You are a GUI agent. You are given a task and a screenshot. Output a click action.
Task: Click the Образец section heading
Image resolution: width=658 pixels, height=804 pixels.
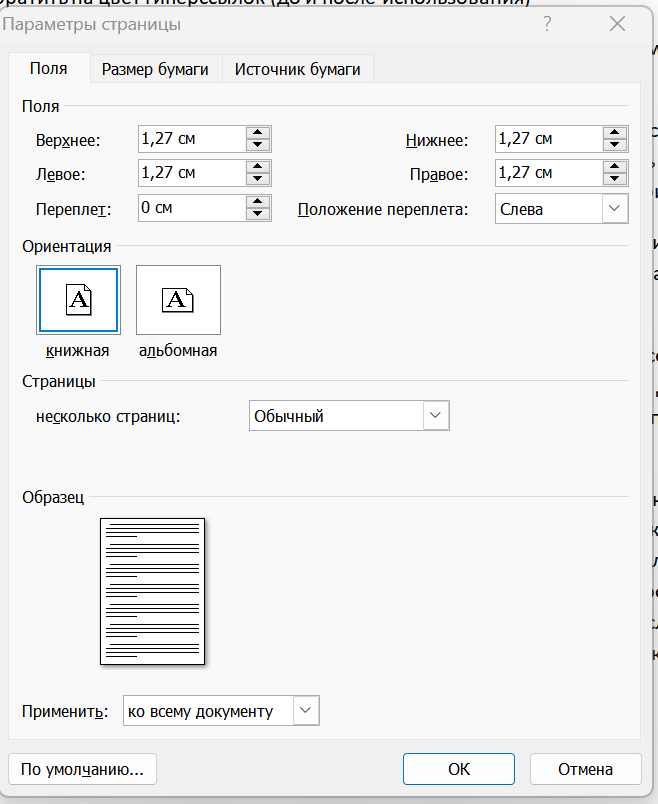click(x=53, y=497)
